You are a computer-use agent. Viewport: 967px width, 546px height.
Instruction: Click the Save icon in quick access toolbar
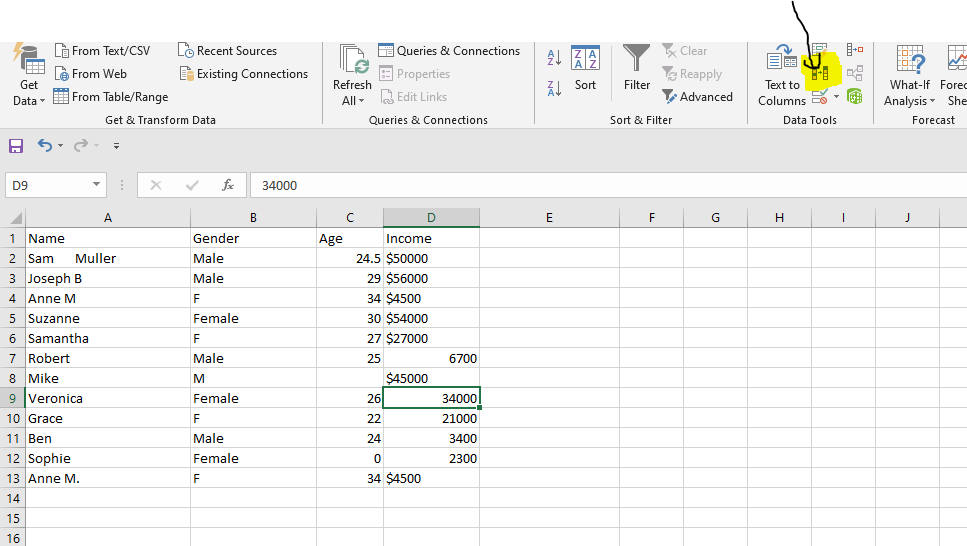[16, 146]
